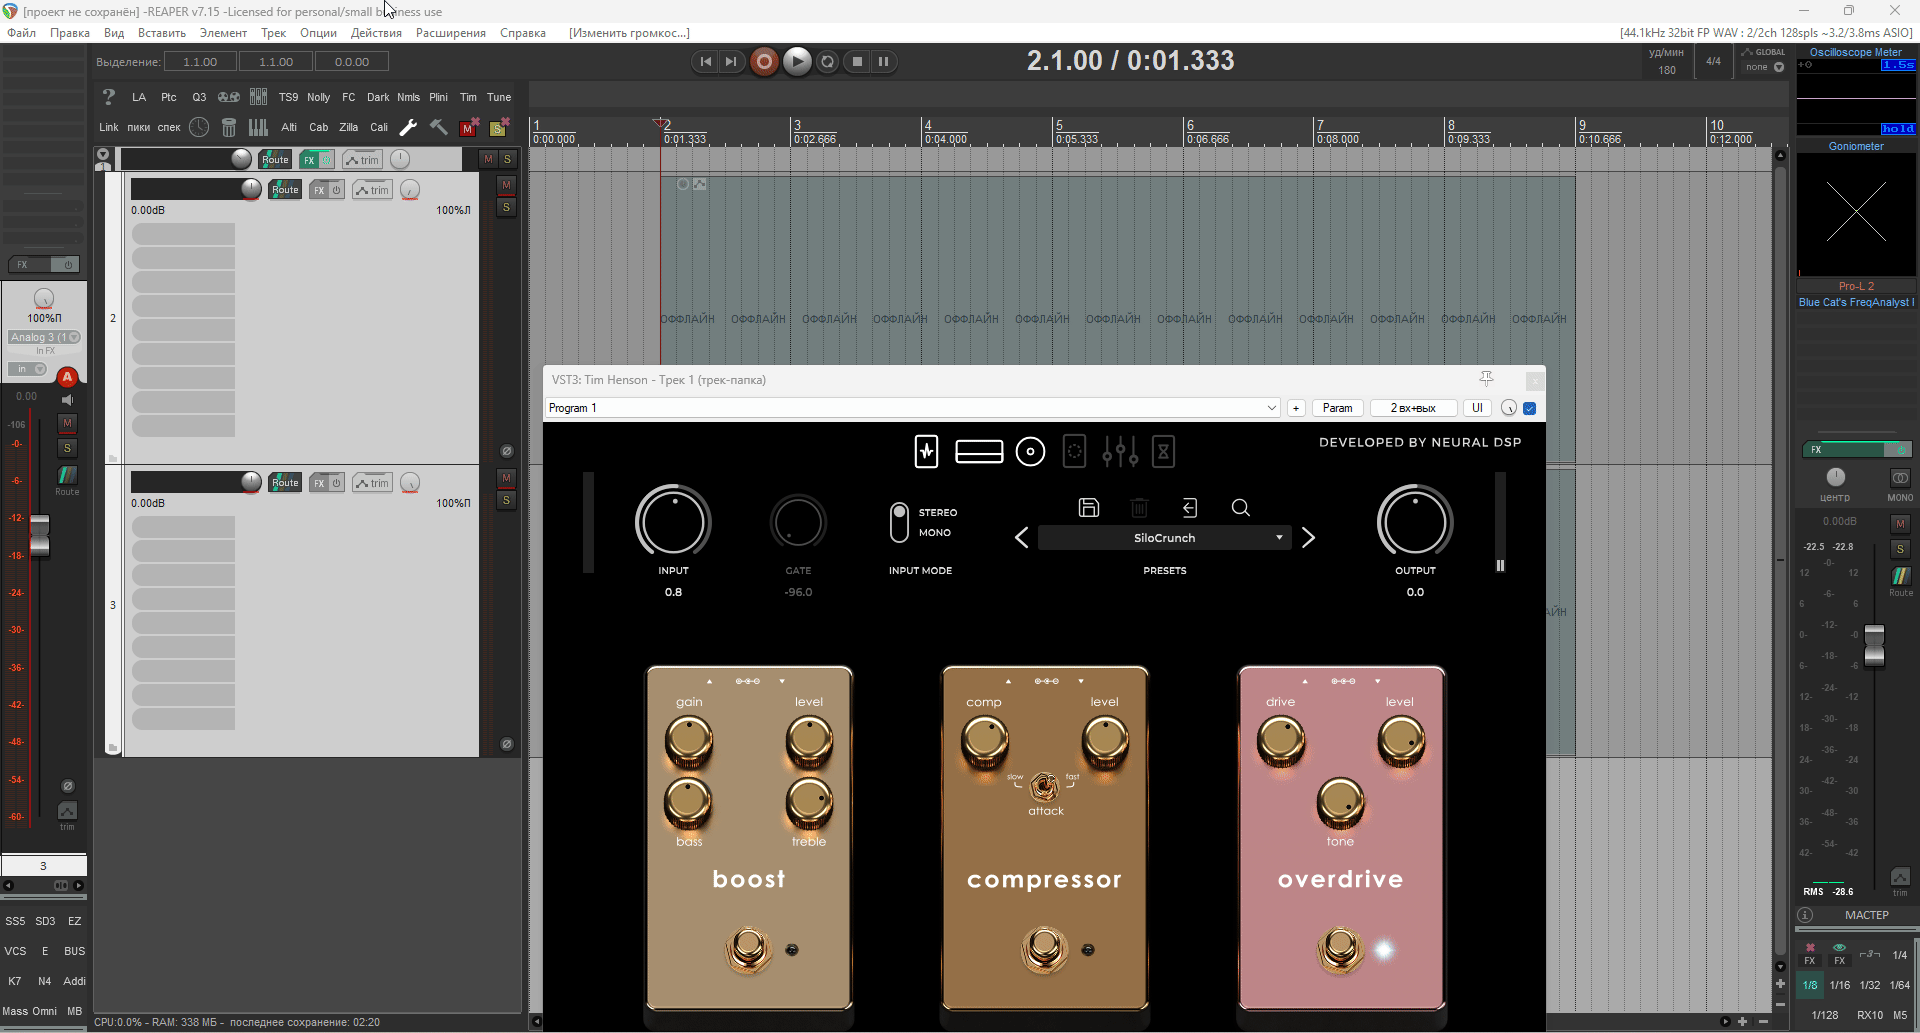Image resolution: width=1920 pixels, height=1033 pixels.
Task: Open plugin hourglass delay section icon
Action: (x=1163, y=452)
